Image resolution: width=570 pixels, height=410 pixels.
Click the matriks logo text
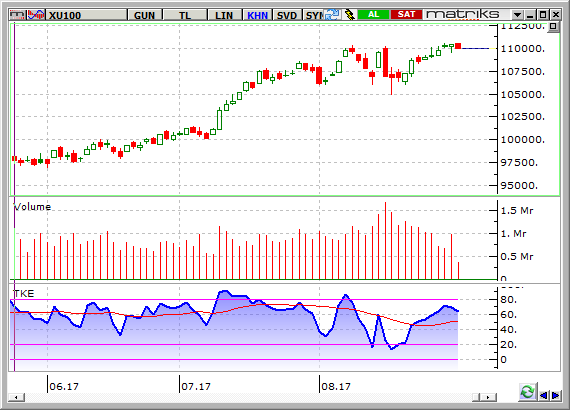(x=463, y=15)
